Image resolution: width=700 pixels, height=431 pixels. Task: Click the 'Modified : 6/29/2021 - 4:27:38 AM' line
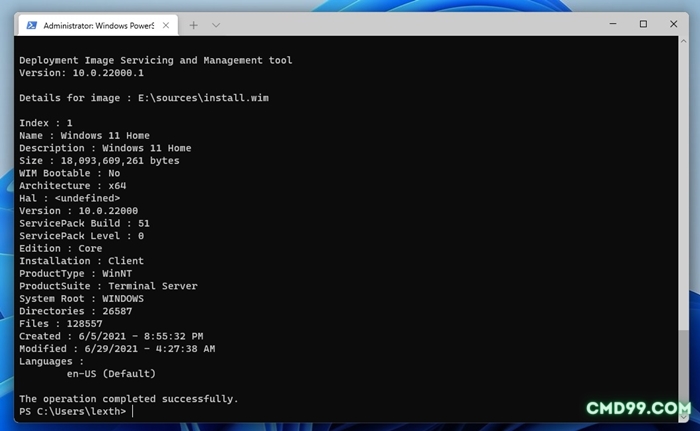click(117, 348)
